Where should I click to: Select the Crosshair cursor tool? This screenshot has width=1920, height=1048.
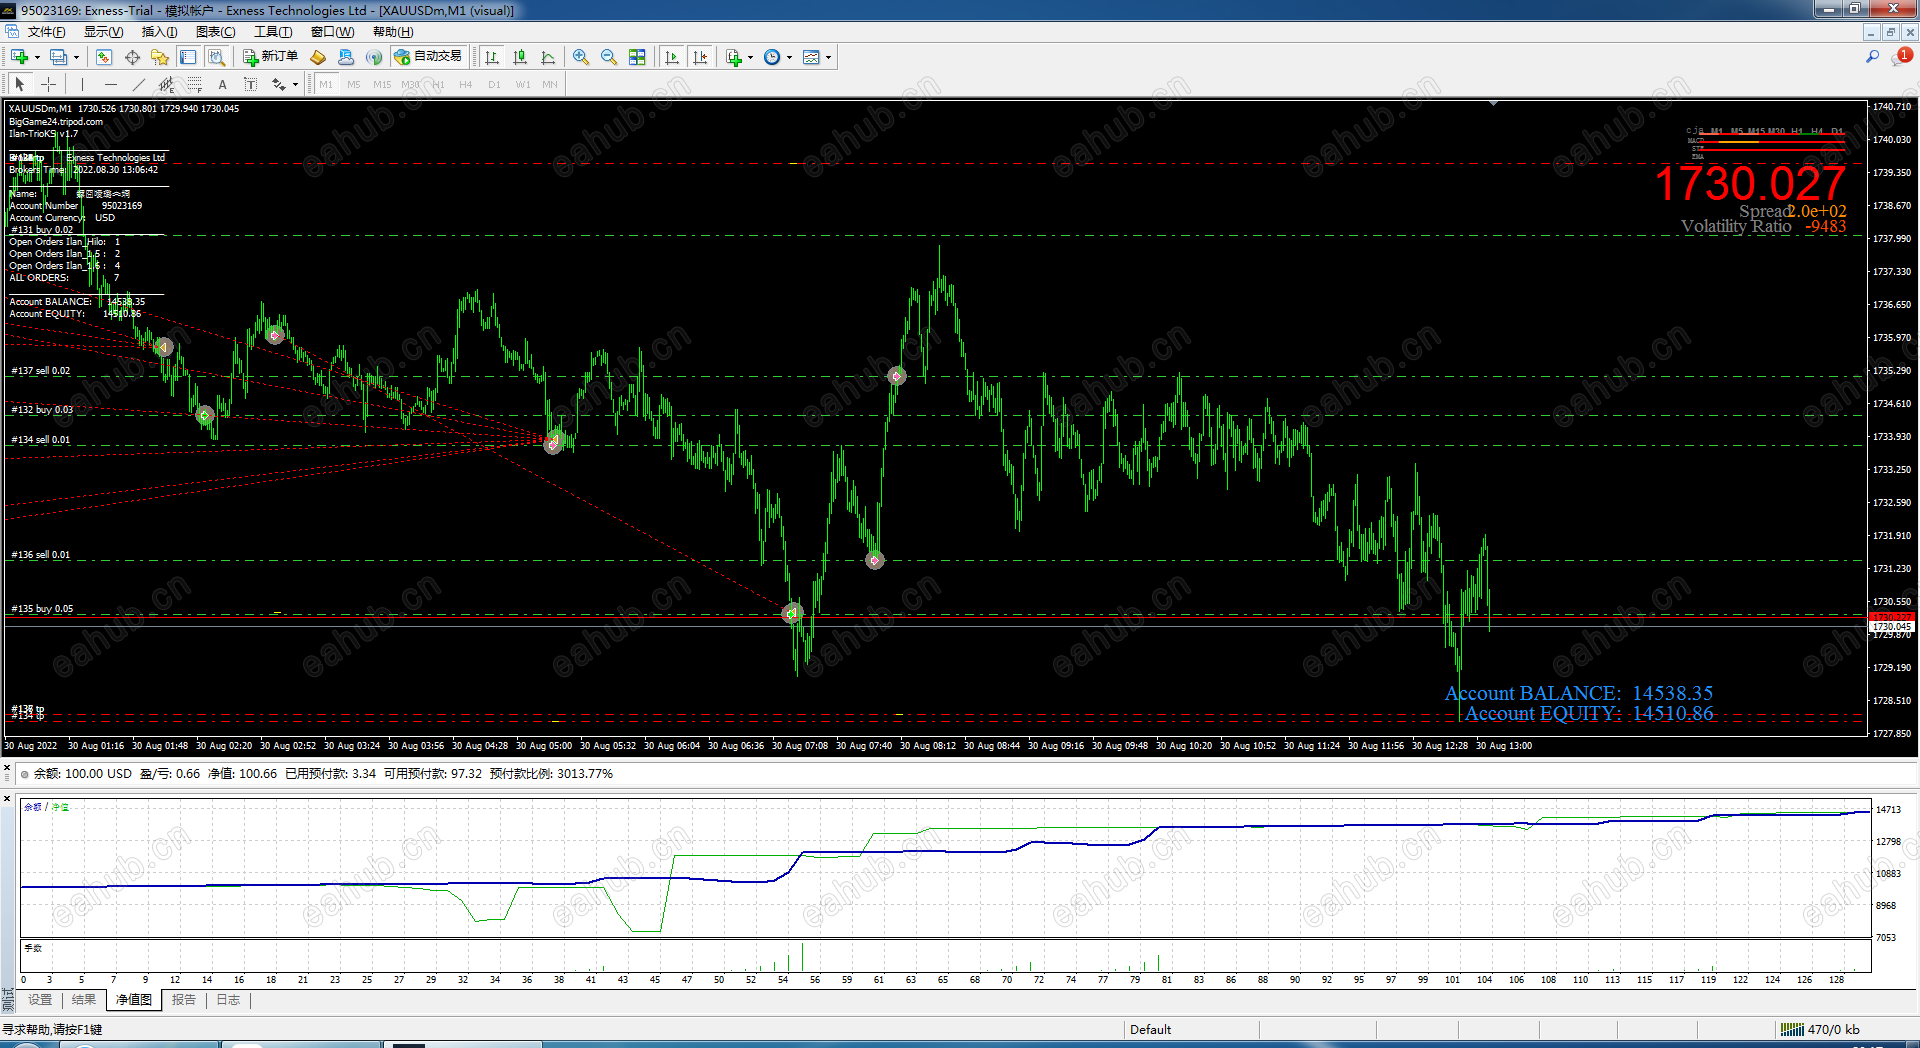(48, 85)
